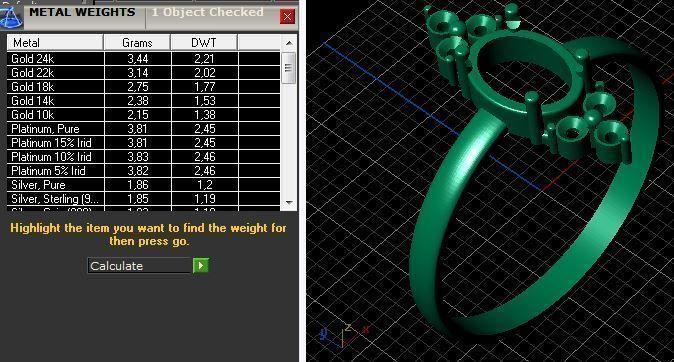Click the green Go arrow beside Calculate
Image resolution: width=674 pixels, height=362 pixels.
pyautogui.click(x=201, y=266)
